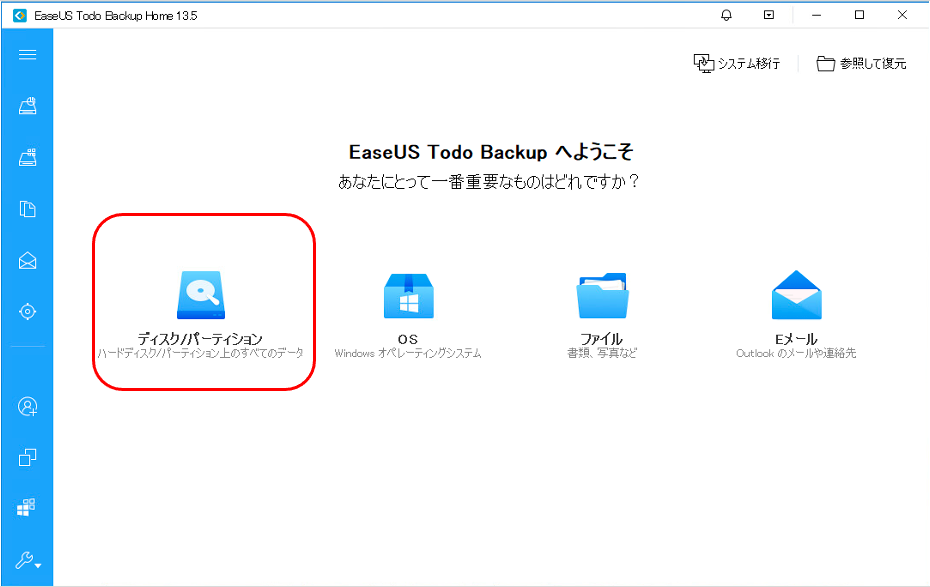Expand the hamburger menu in the sidebar

pos(27,55)
